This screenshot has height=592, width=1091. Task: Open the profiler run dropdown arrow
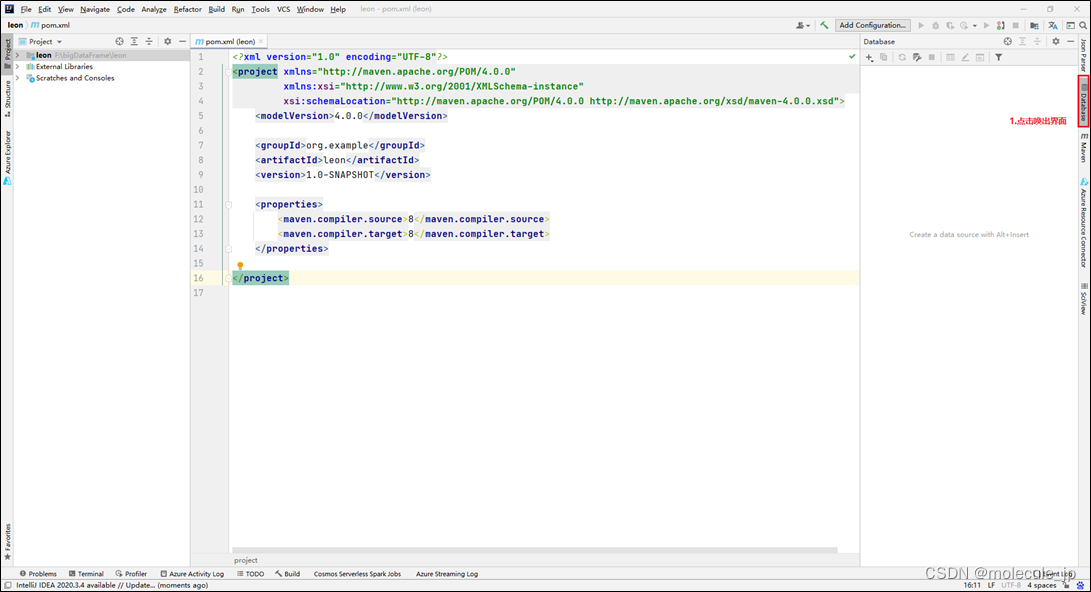pyautogui.click(x=975, y=26)
